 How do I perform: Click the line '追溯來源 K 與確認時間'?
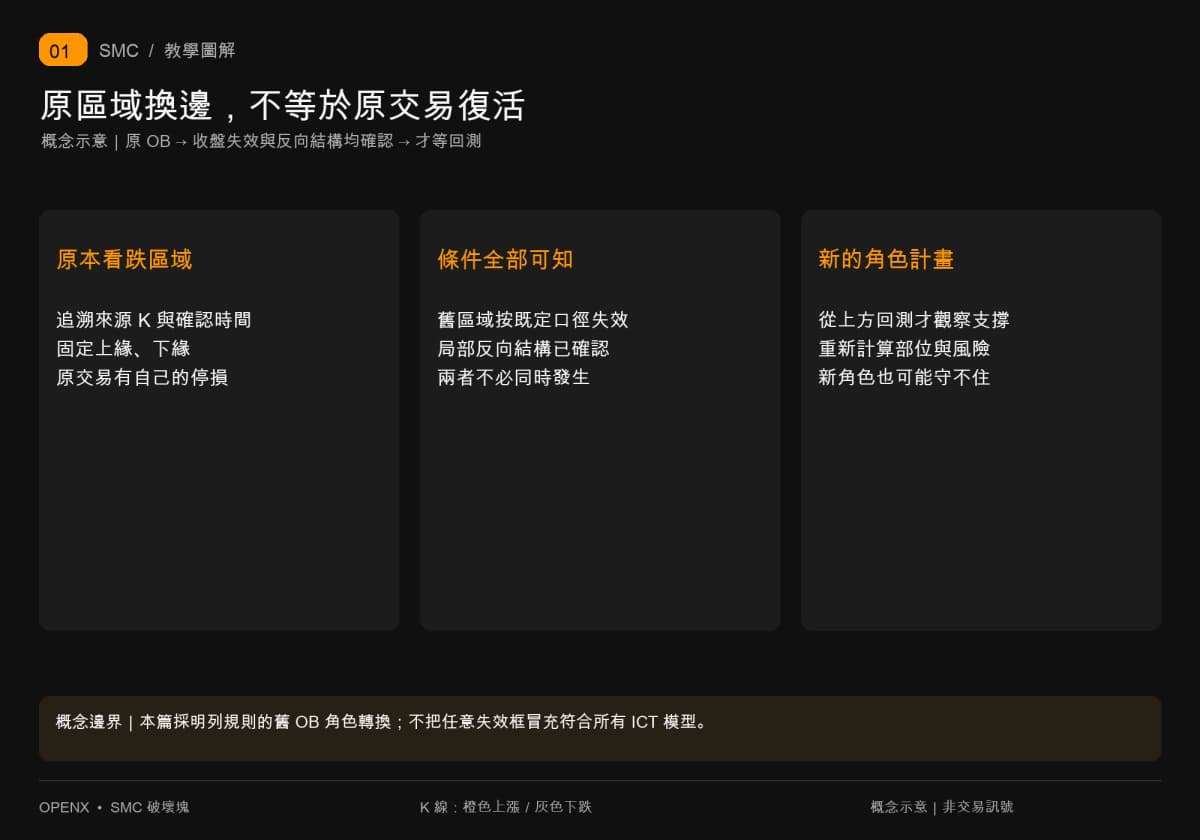[154, 320]
